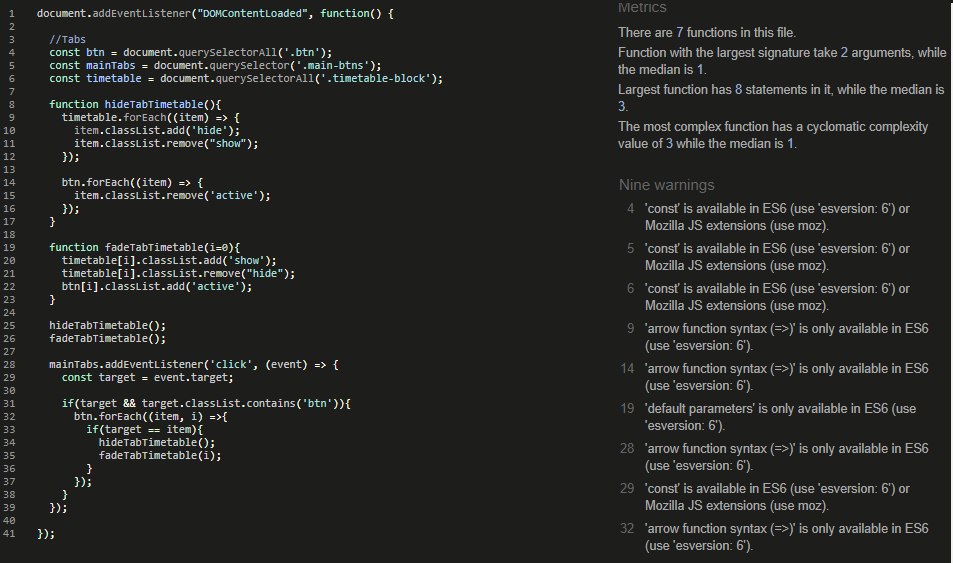Viewport: 953px width, 563px height.
Task: Click the 'const btn' declaration on line 4
Action: (x=191, y=52)
